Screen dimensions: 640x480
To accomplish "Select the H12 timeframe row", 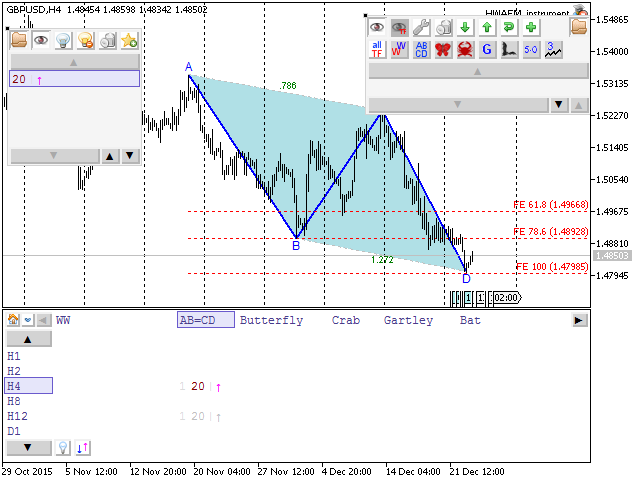I will coord(17,416).
